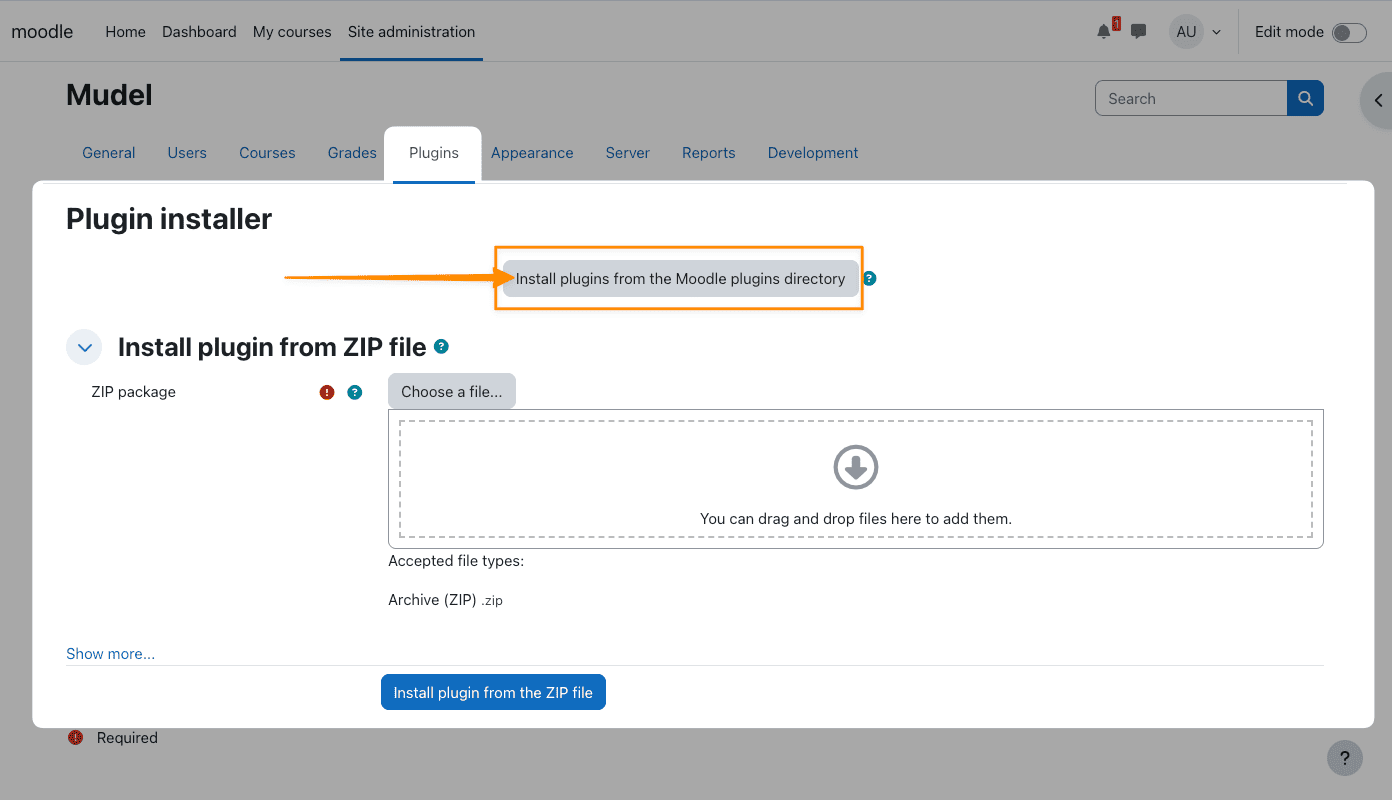This screenshot has height=800, width=1392.
Task: Toggle the Edit mode switch
Action: point(1349,33)
